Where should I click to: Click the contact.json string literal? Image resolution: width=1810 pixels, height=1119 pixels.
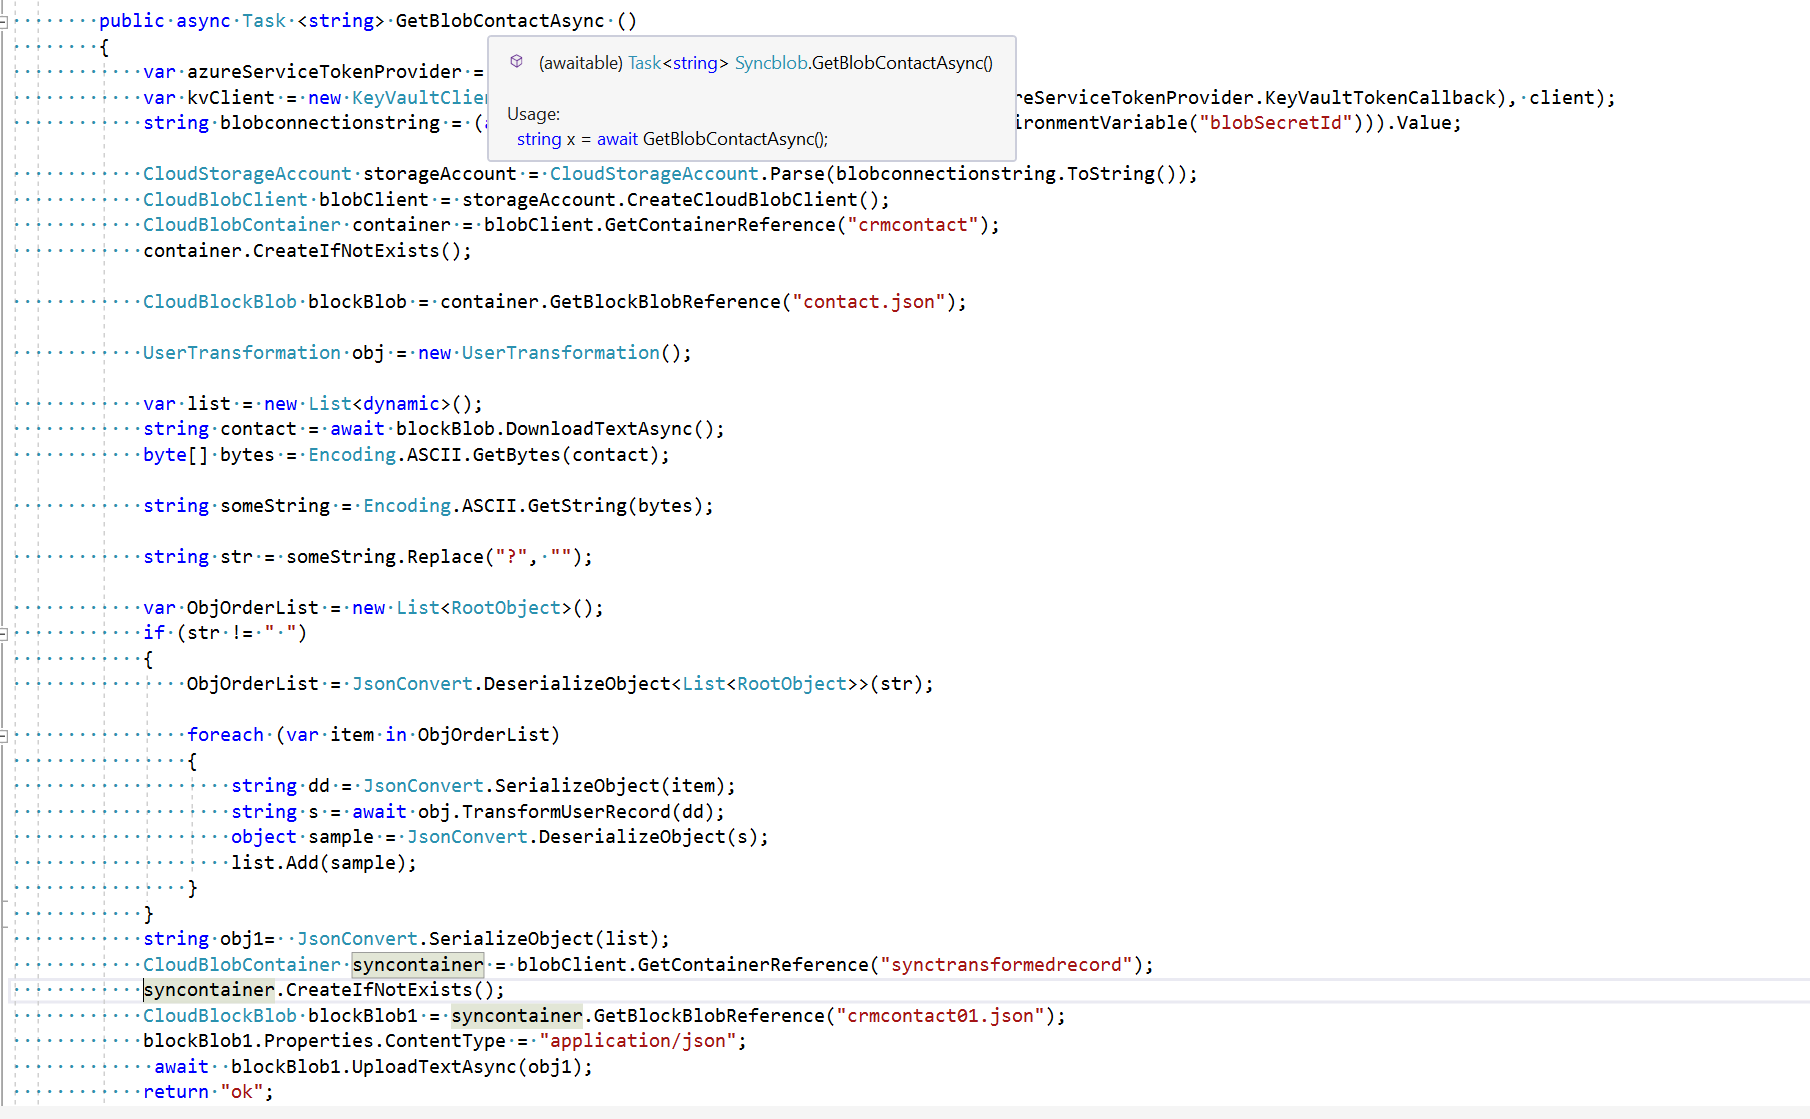tap(874, 301)
